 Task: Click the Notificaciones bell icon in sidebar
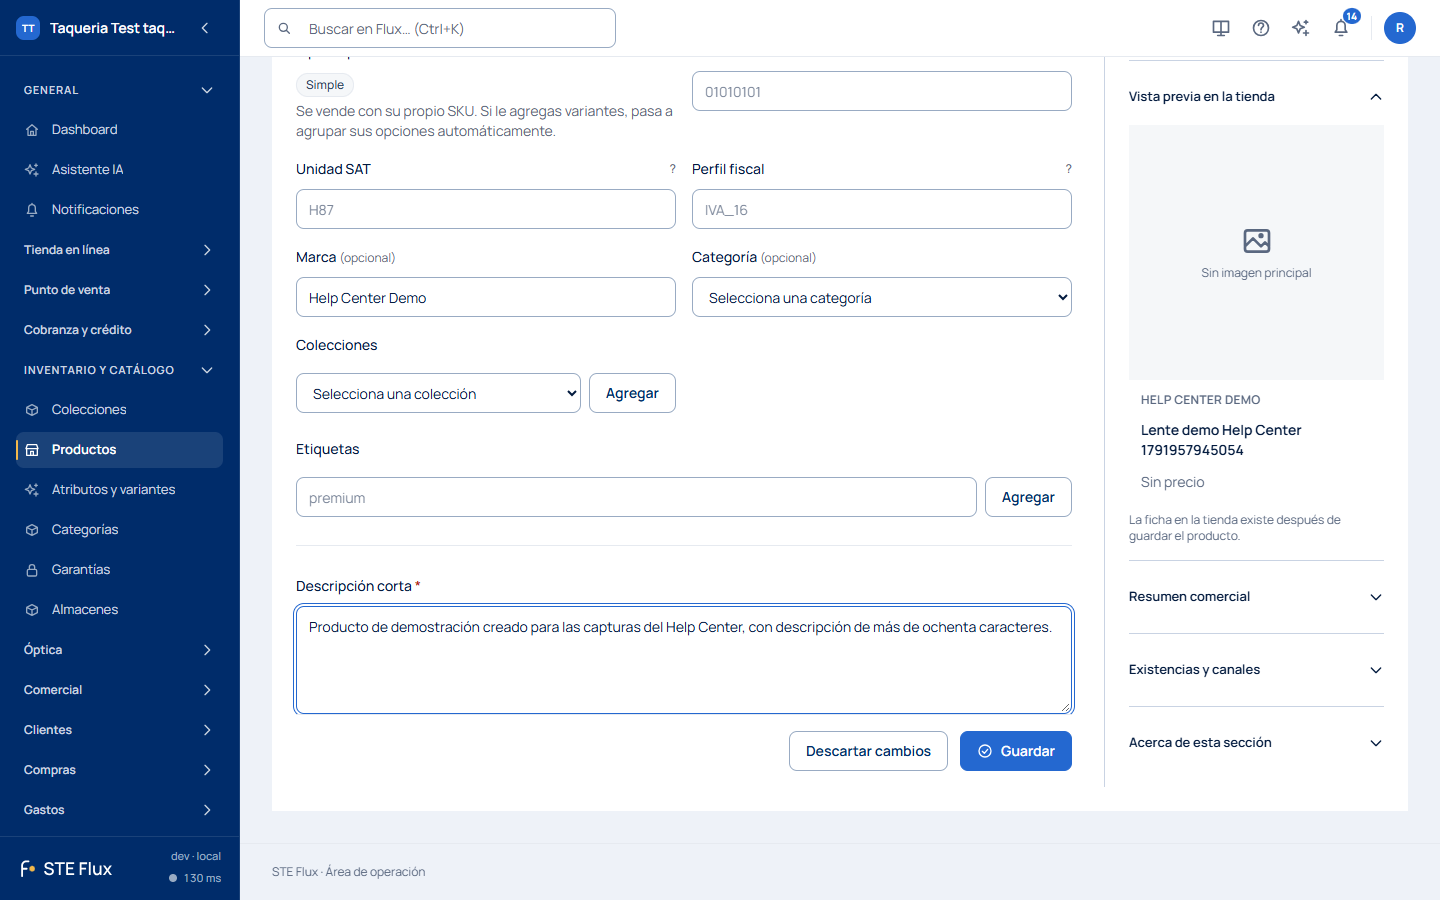[x=32, y=210]
